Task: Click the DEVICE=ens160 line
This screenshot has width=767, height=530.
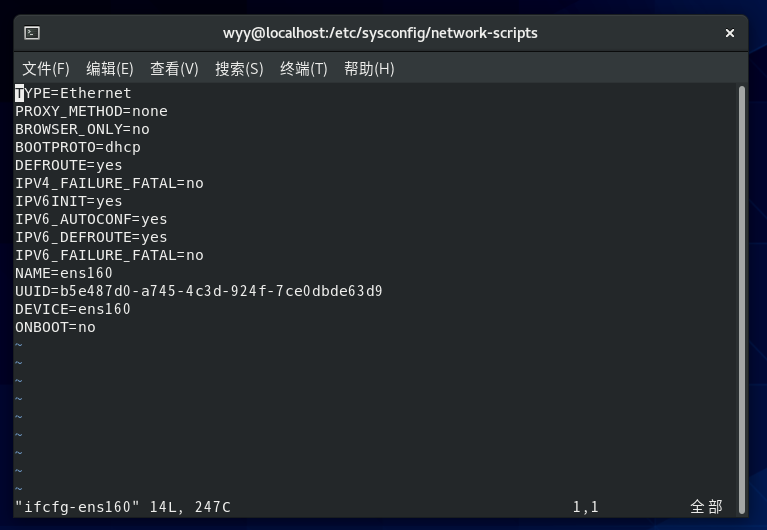Action: click(73, 309)
